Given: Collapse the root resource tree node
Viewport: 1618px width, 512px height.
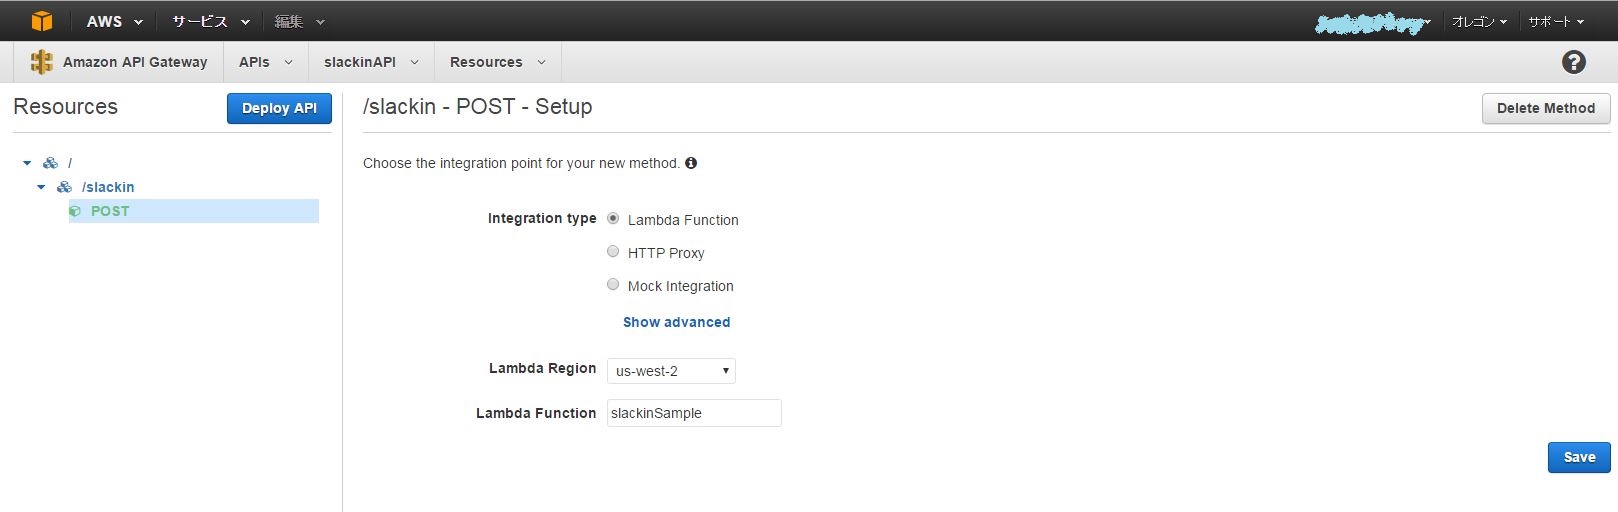Looking at the screenshot, I should [x=27, y=163].
